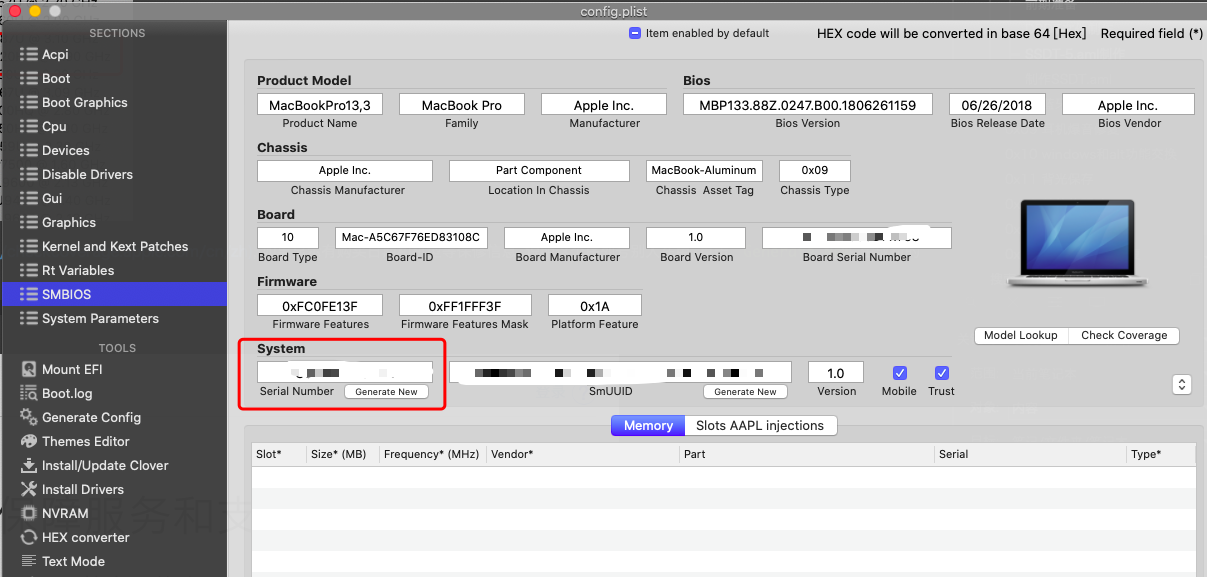
Task: Edit the Platform Feature field 0x1A
Action: coord(595,305)
